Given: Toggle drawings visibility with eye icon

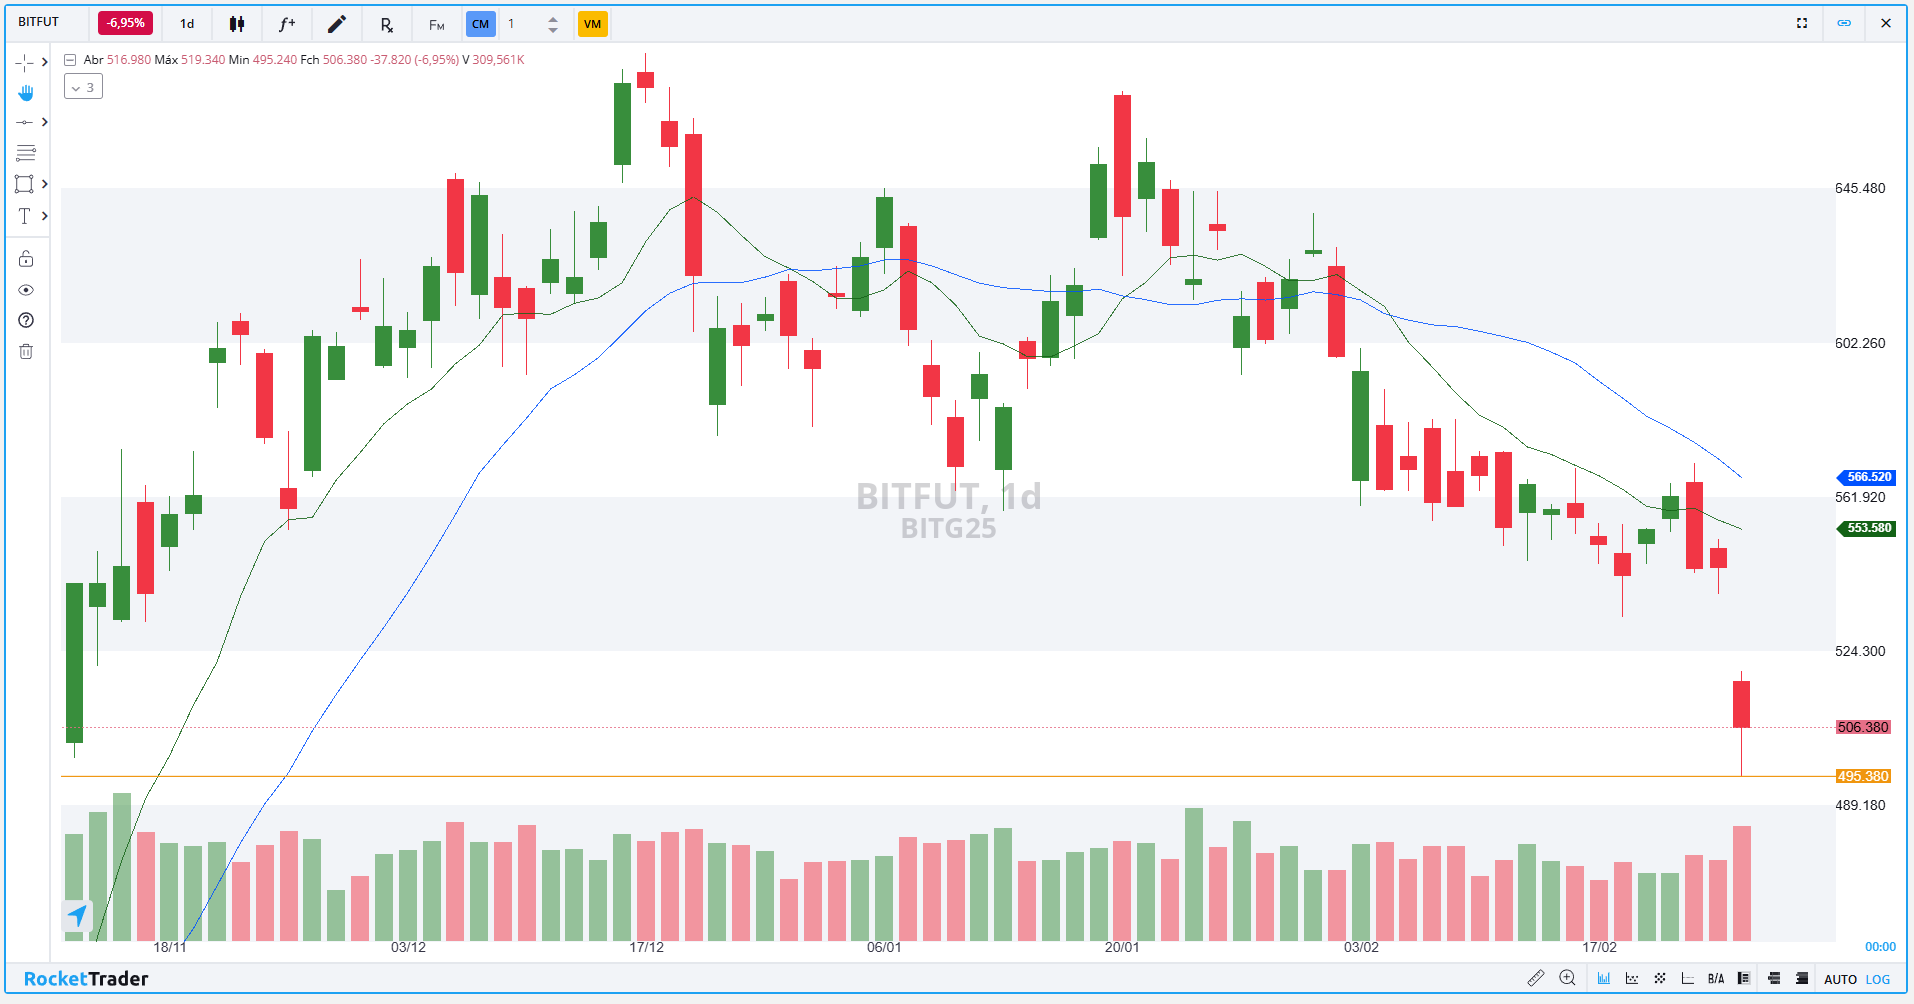Looking at the screenshot, I should [x=25, y=290].
